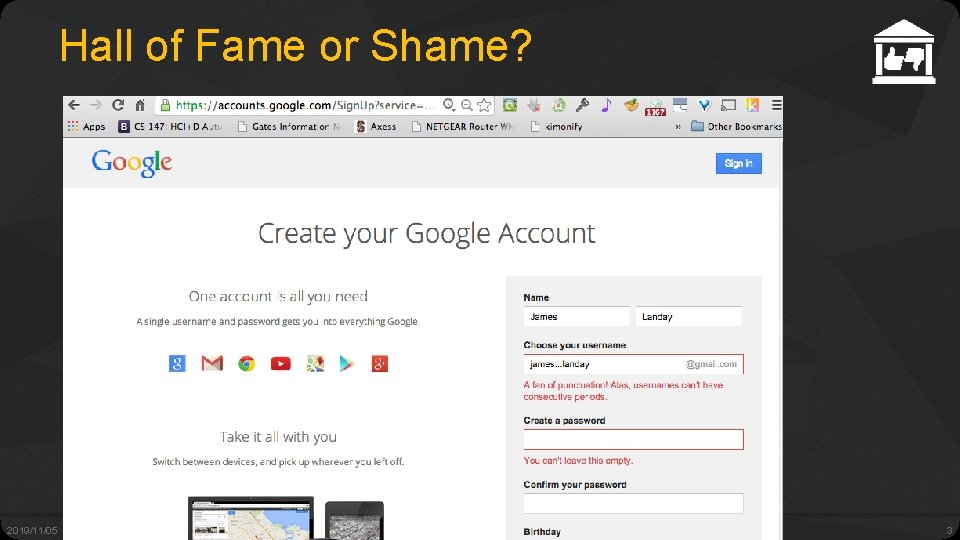Viewport: 960px width, 540px height.
Task: Click the 'Create your Google Account' heading
Action: click(x=427, y=233)
